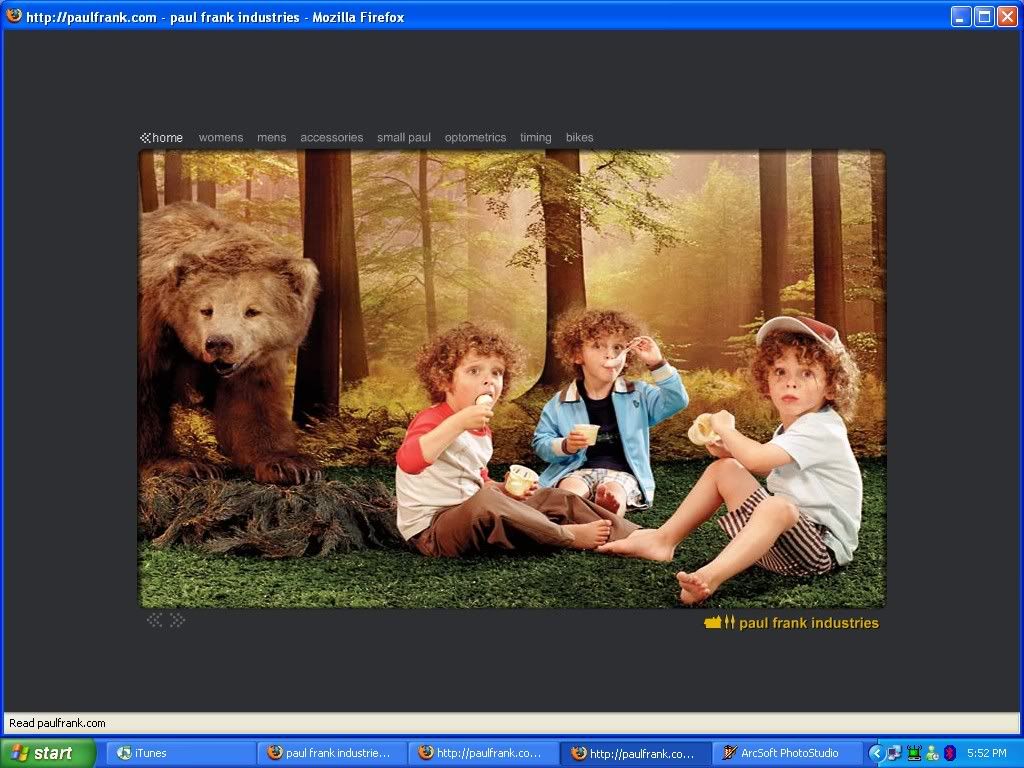The image size is (1024, 768).
Task: Open the small paul section
Action: 404,138
